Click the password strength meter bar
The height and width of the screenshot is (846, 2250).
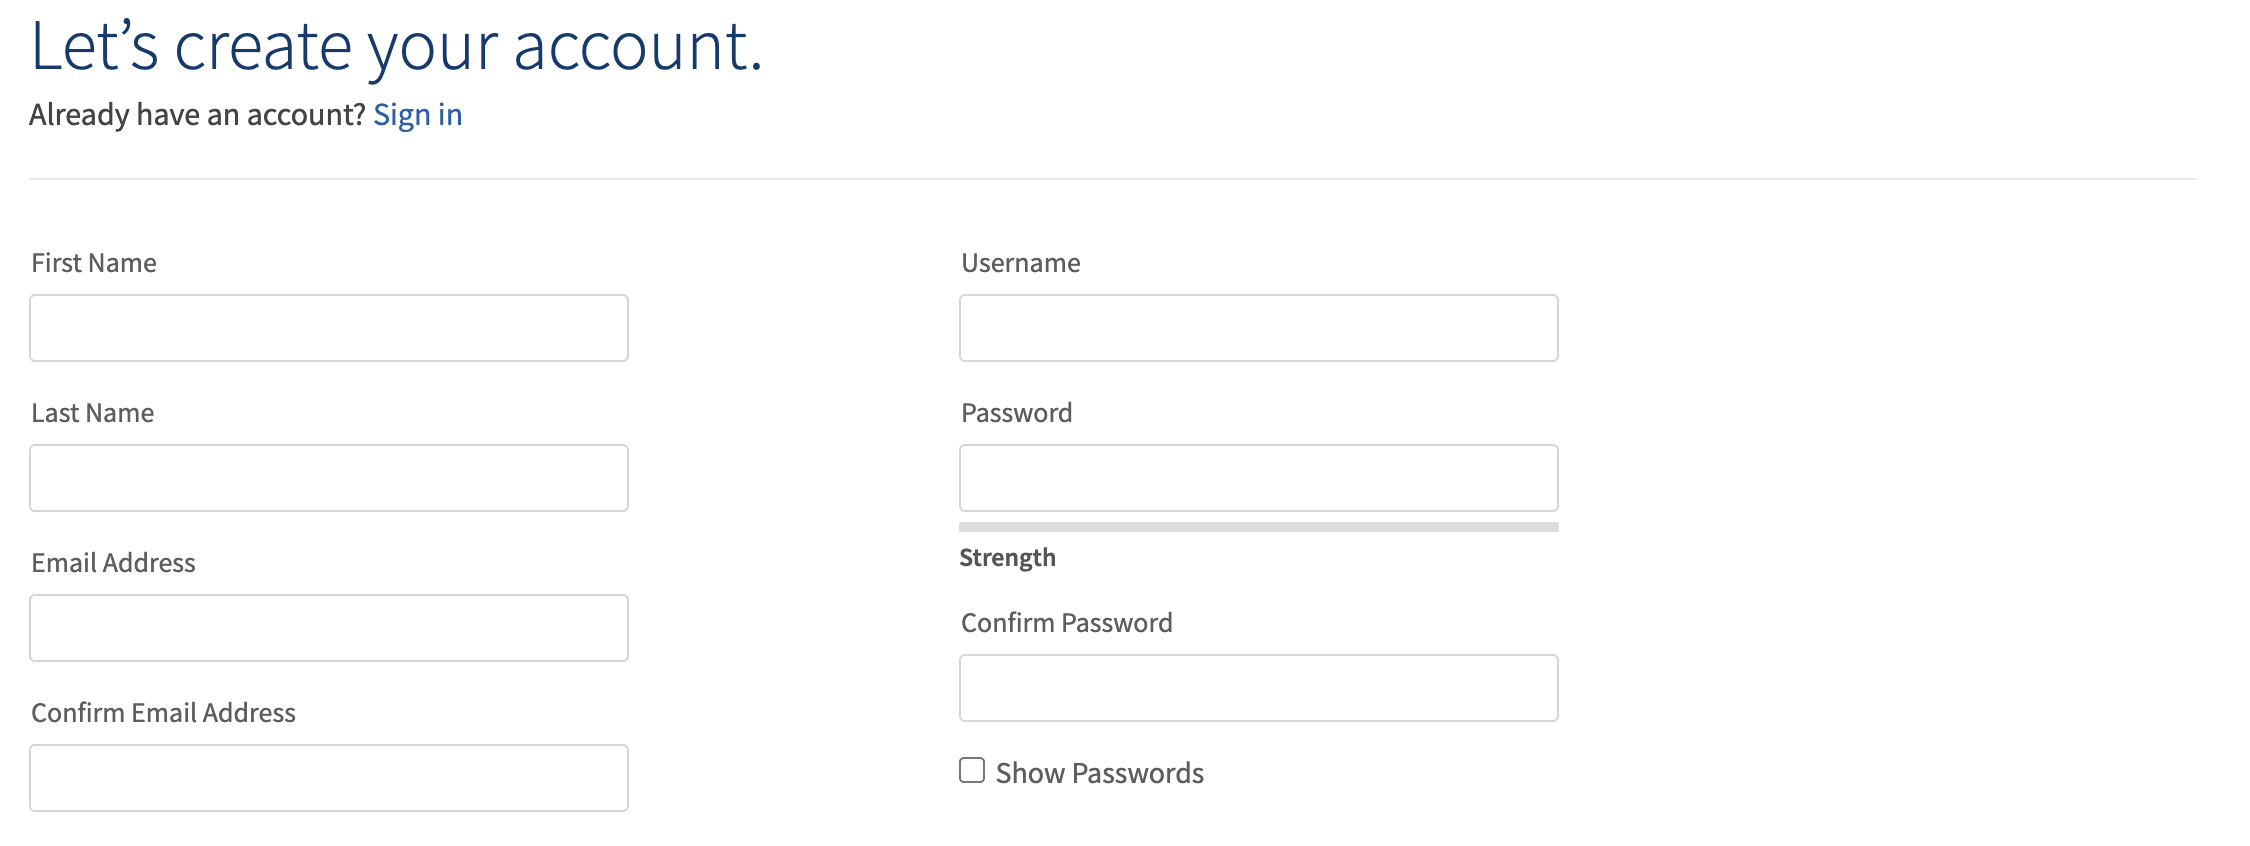coord(1258,527)
